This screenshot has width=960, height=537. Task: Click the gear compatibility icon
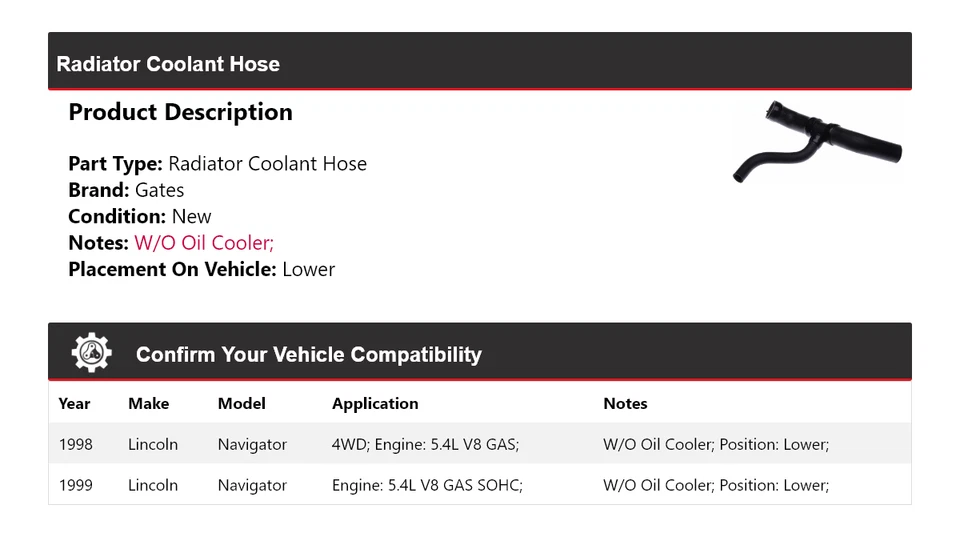[x=91, y=353]
